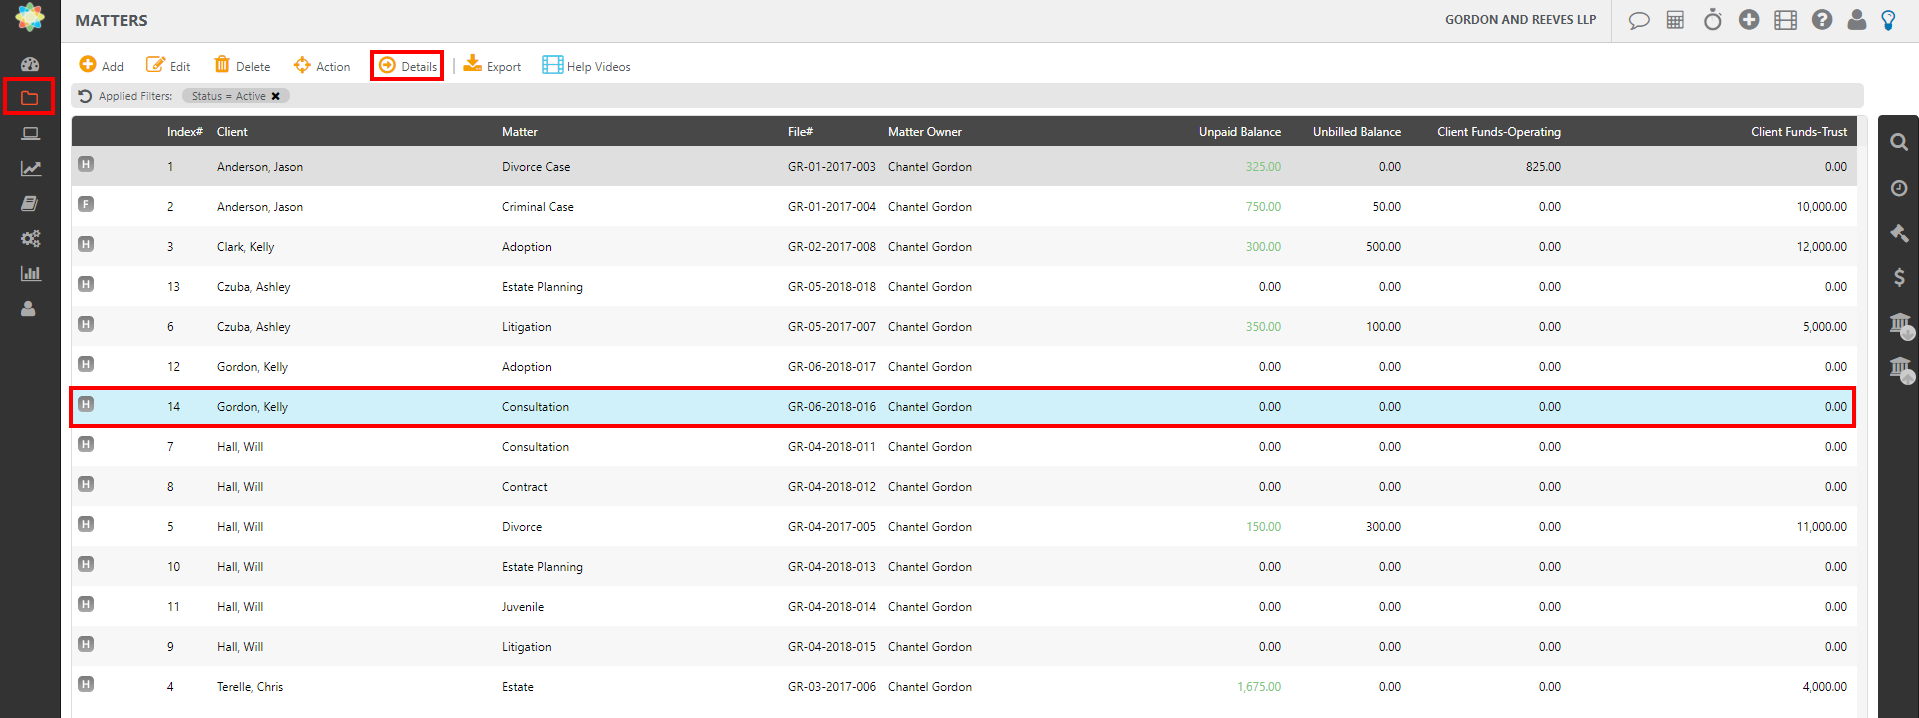Select the Gordon, Kelly Adoption row
The height and width of the screenshot is (718, 1919).
(964, 367)
